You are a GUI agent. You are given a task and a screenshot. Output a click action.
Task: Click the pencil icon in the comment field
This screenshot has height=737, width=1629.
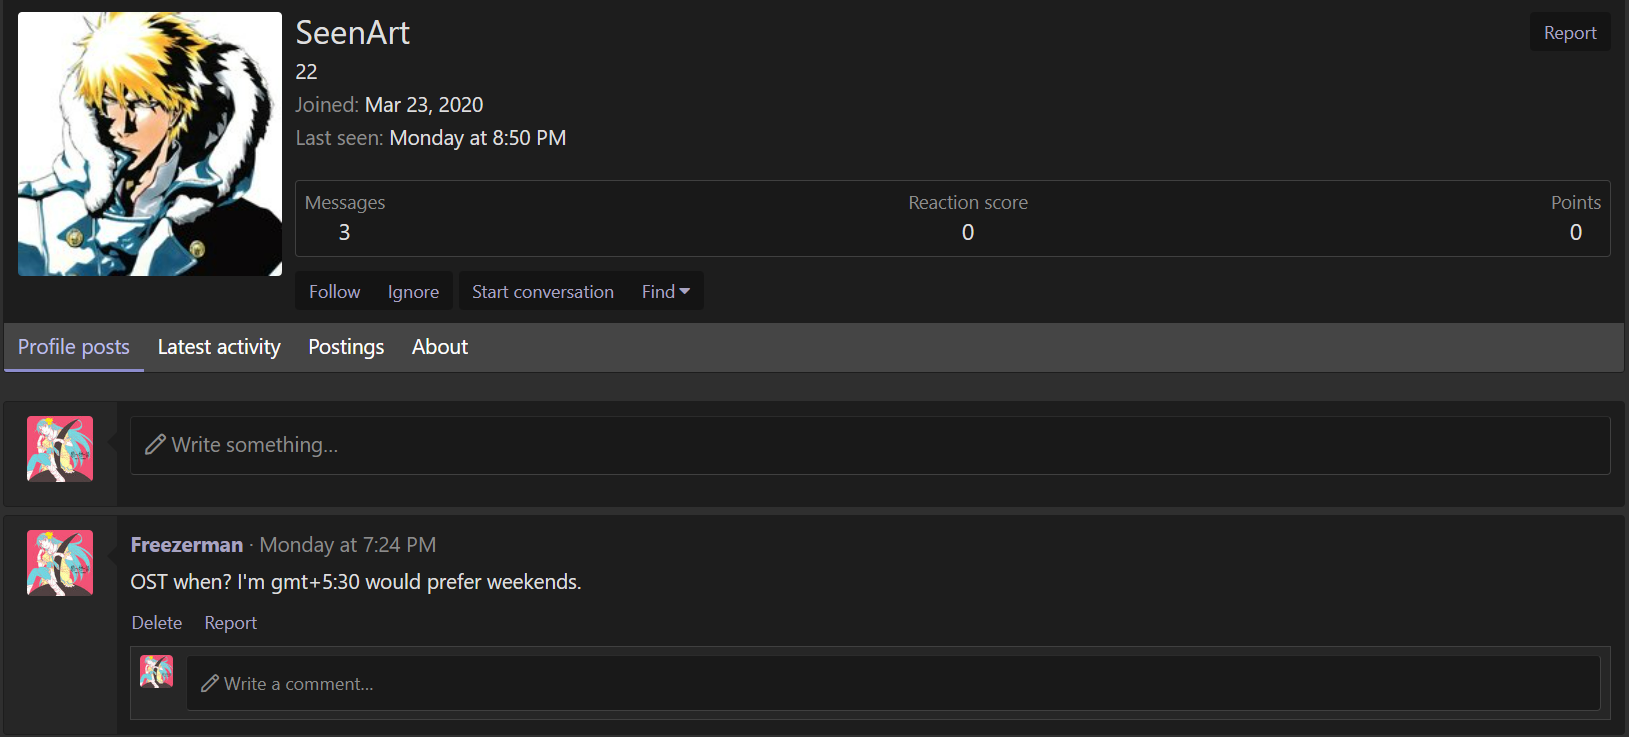click(210, 684)
